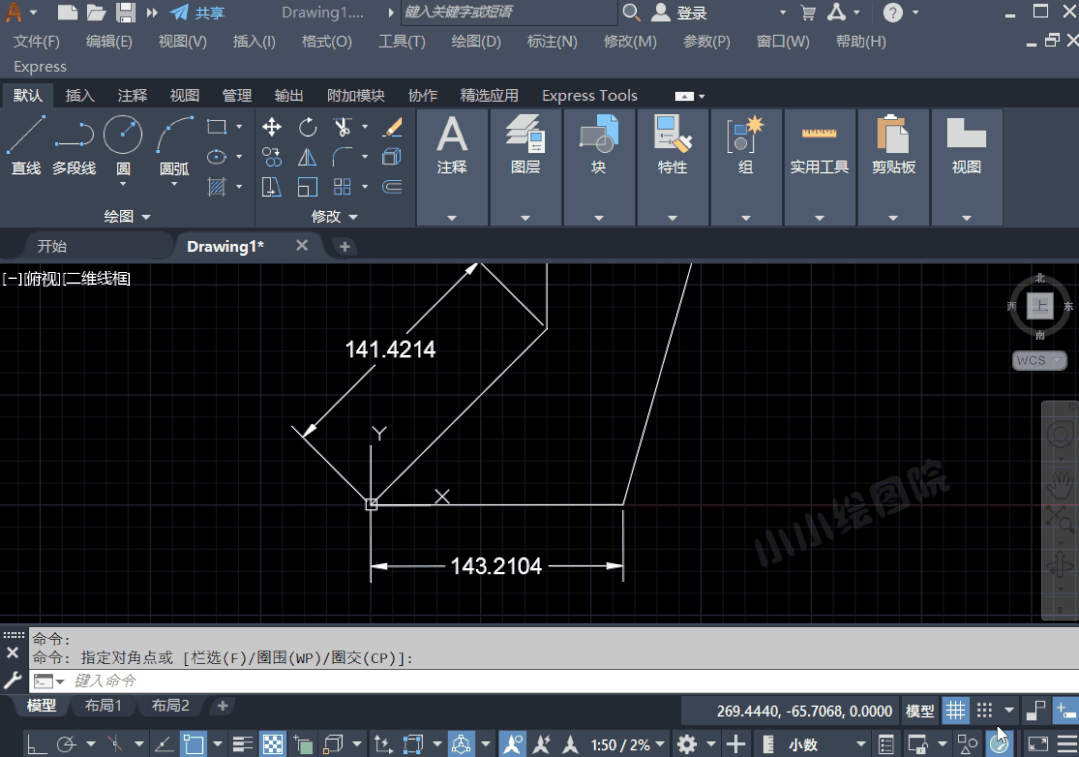Activate the Fillet tool
The height and width of the screenshot is (757, 1079).
(x=342, y=157)
